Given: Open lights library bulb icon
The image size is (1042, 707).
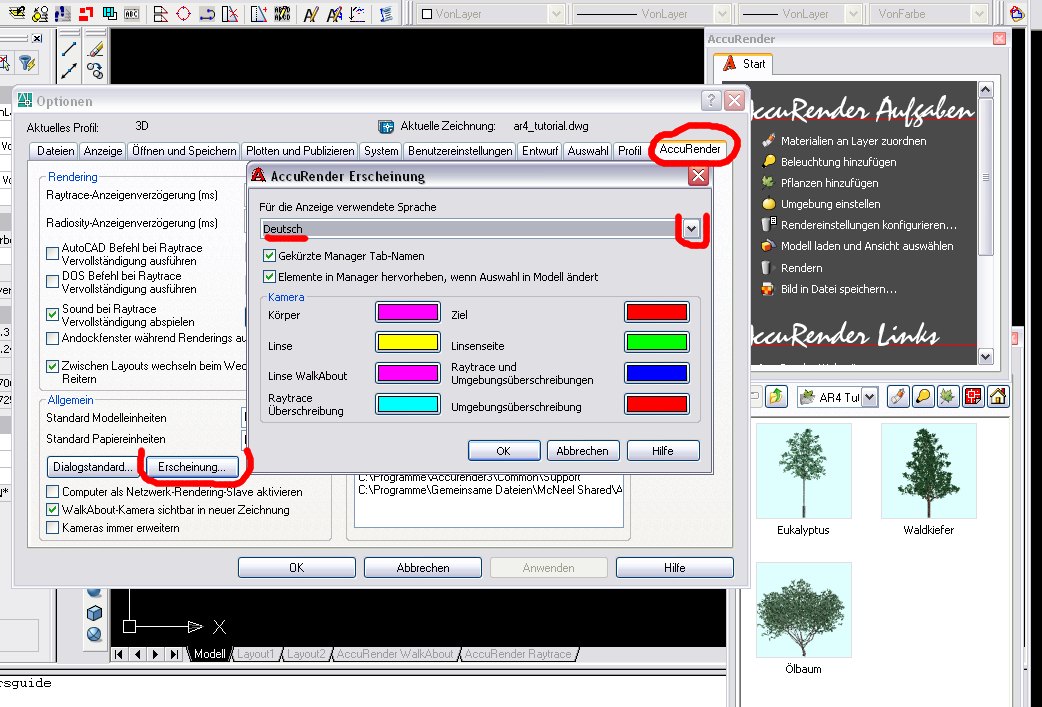Looking at the screenshot, I should click(922, 397).
